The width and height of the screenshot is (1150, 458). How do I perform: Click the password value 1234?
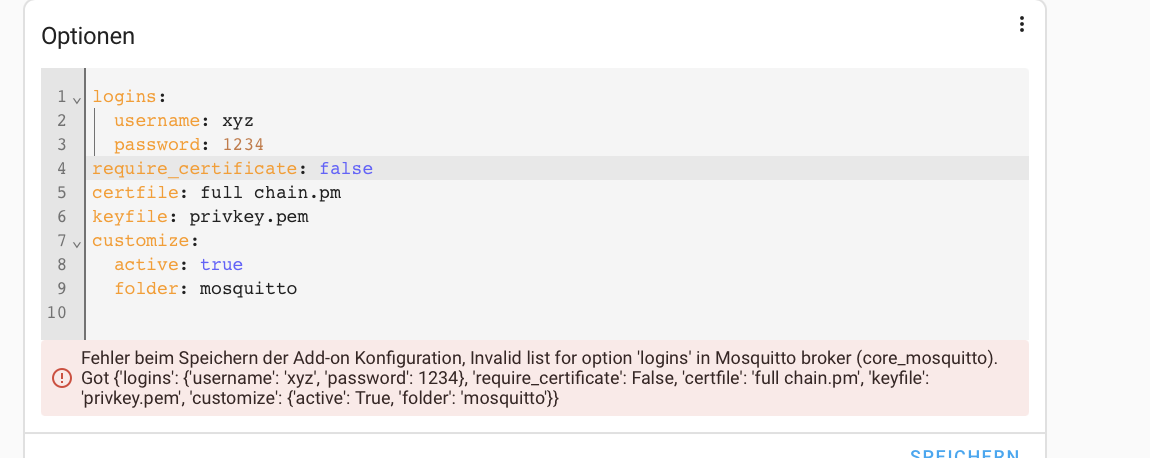tap(243, 144)
